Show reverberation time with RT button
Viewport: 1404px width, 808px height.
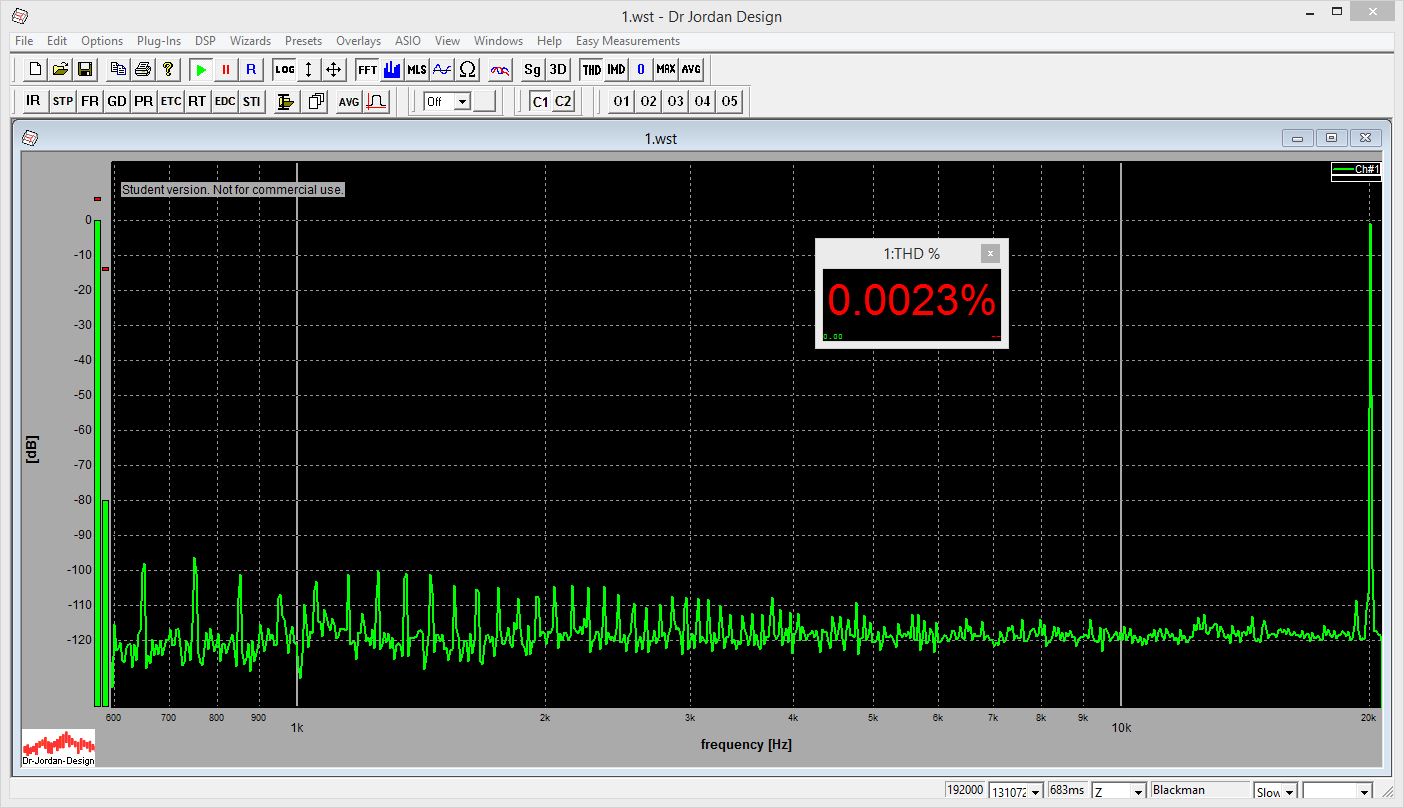(198, 101)
